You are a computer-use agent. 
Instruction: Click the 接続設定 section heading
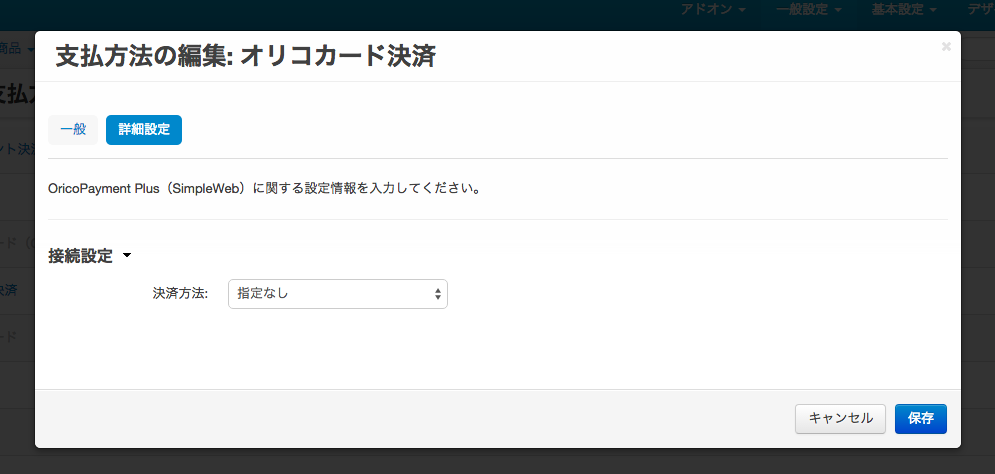(81, 256)
